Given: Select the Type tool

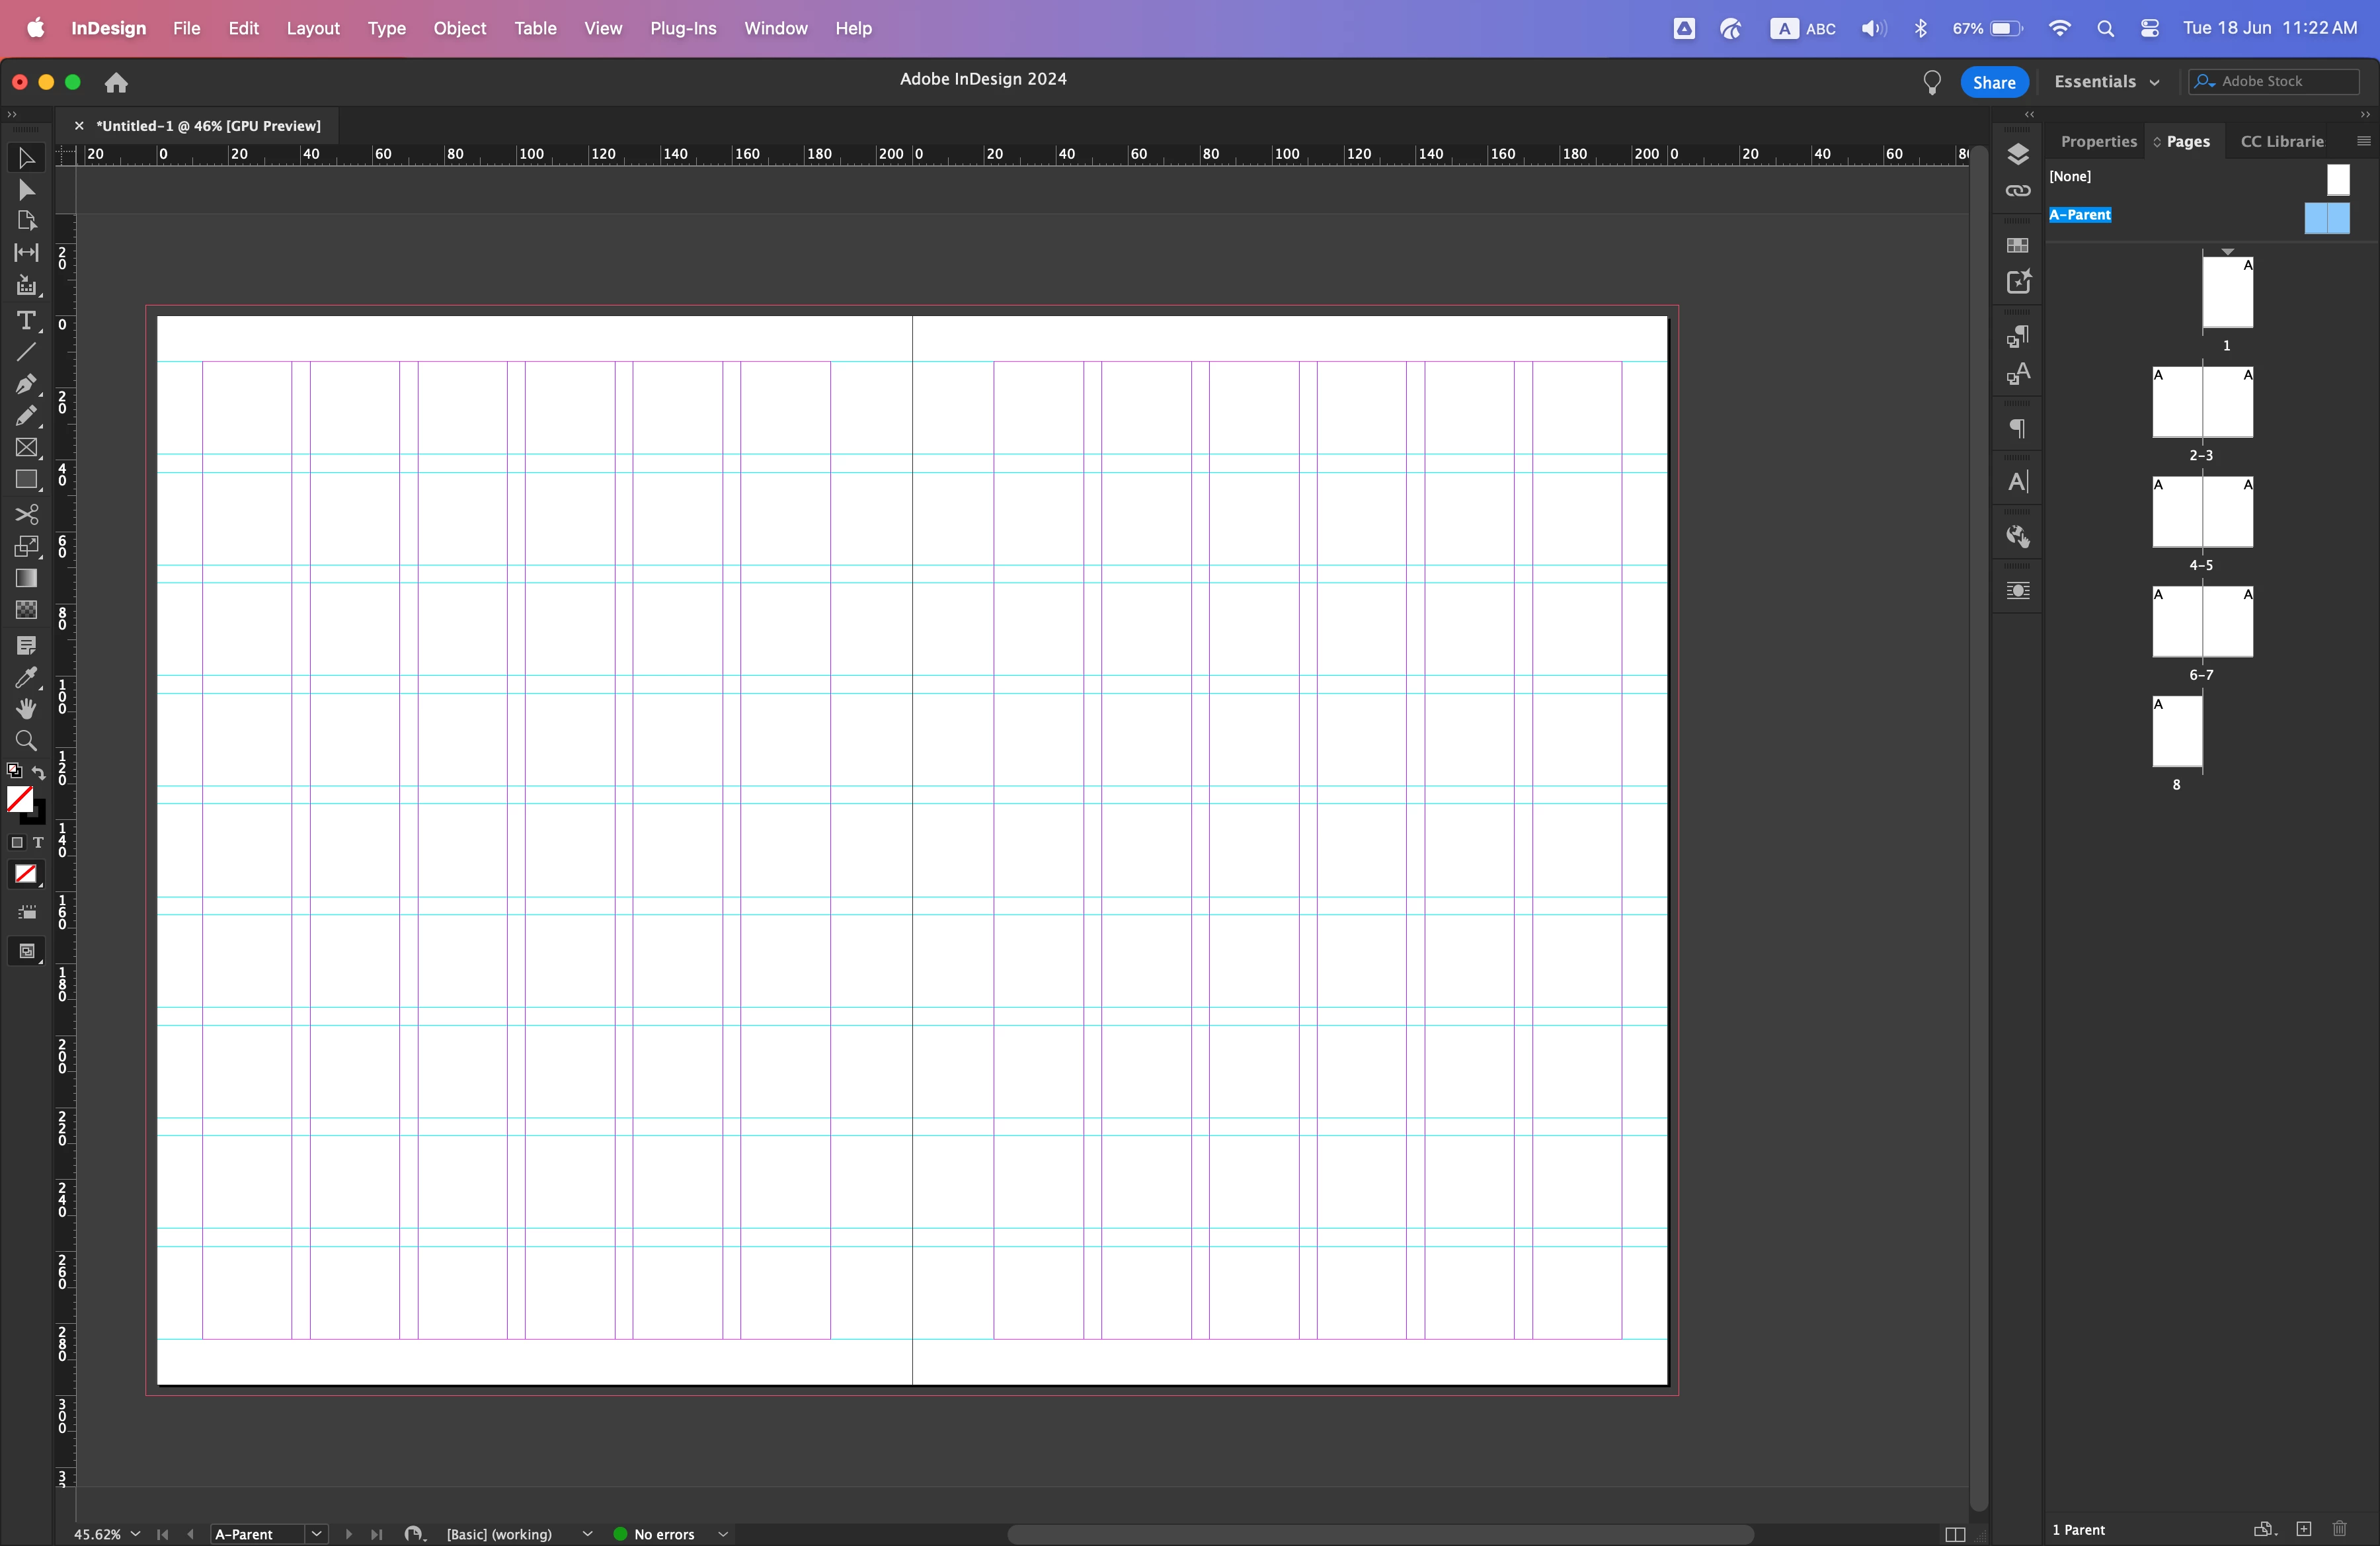Looking at the screenshot, I should [x=26, y=321].
